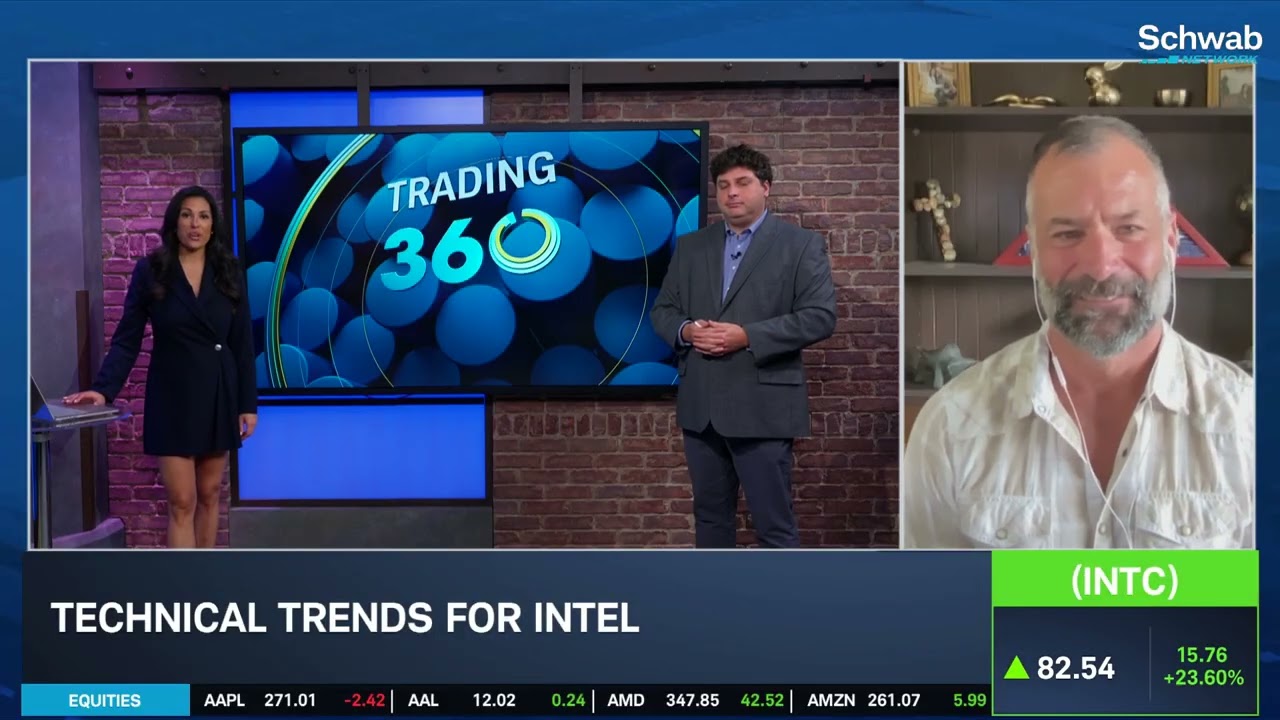
Task: Click the AMZN ticker symbol
Action: 831,700
